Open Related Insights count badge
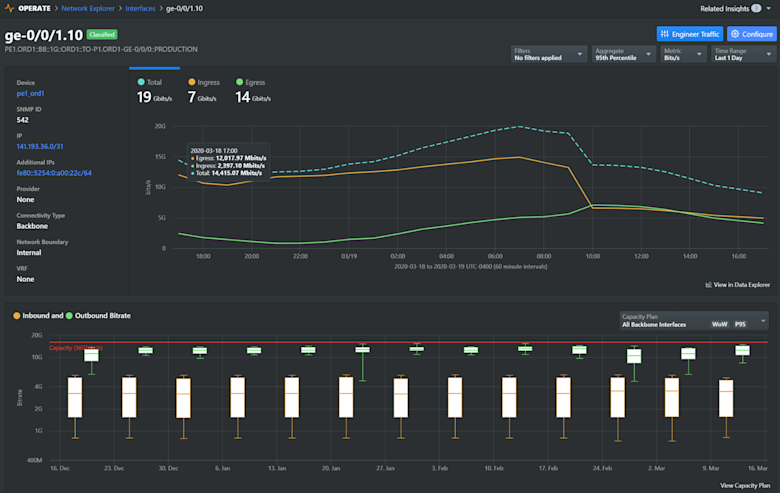The height and width of the screenshot is (493, 780). click(756, 8)
